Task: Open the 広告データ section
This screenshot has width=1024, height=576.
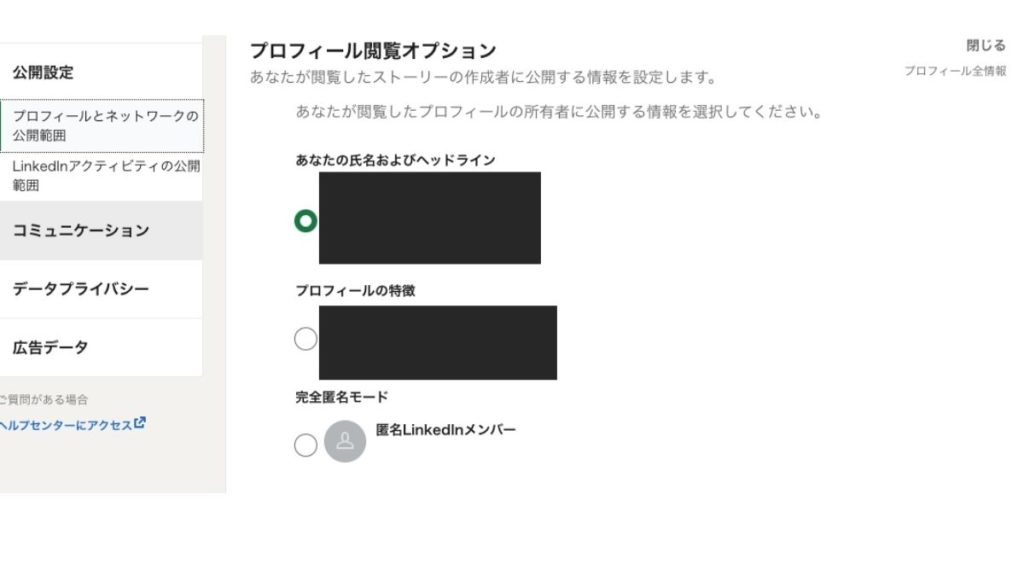Action: (x=50, y=348)
